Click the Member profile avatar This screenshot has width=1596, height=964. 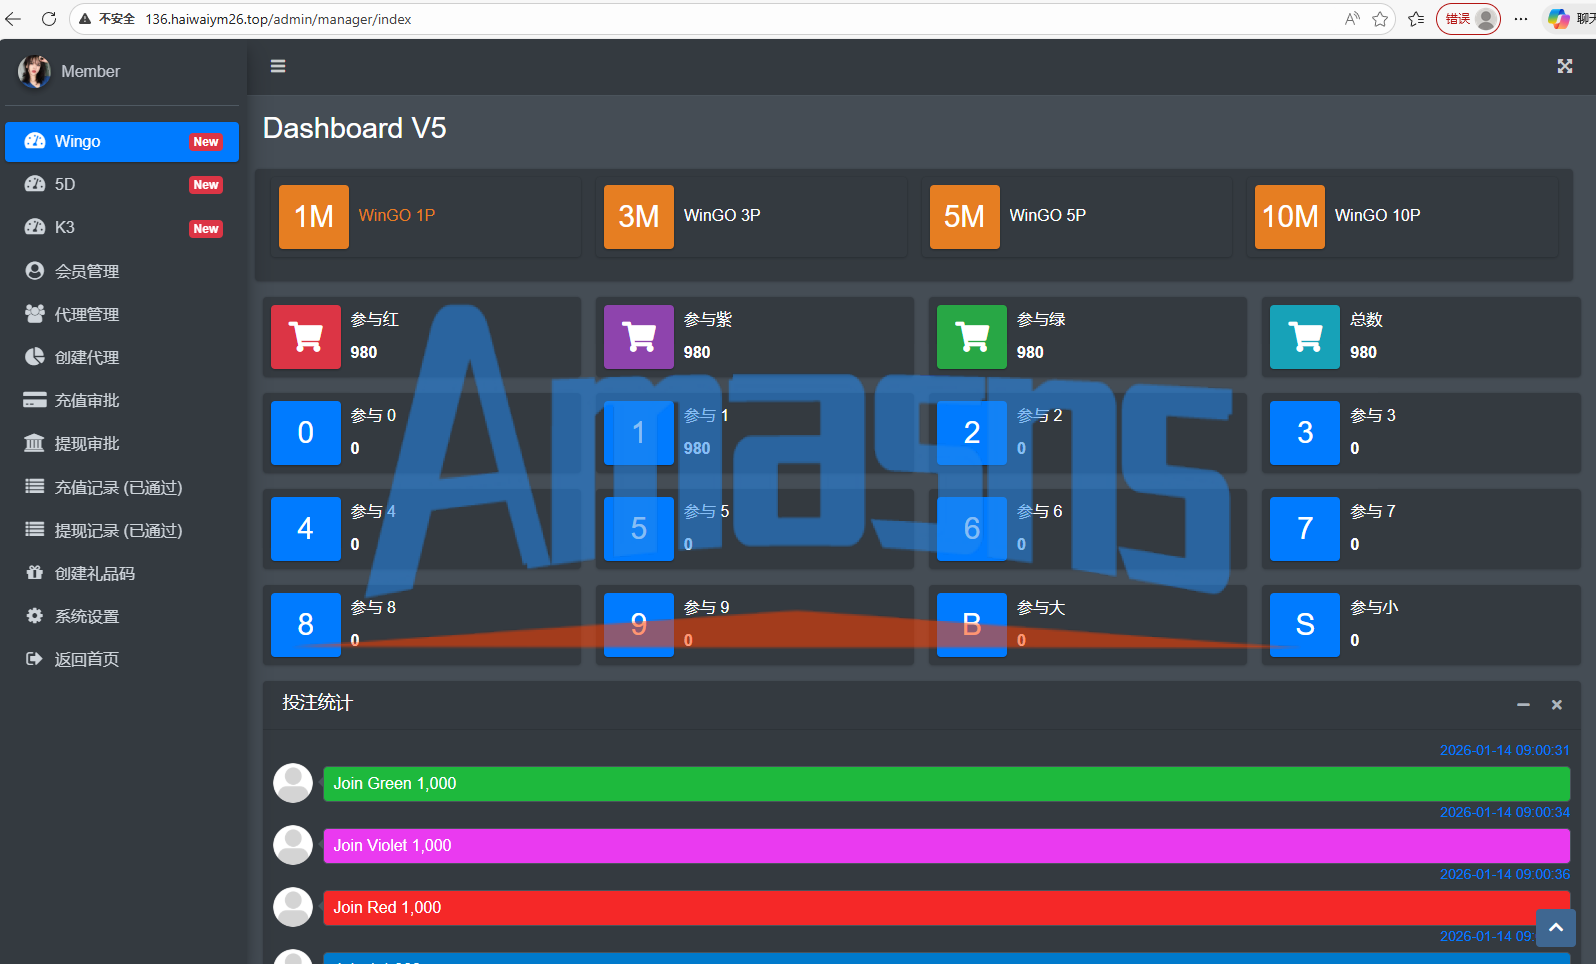34,71
